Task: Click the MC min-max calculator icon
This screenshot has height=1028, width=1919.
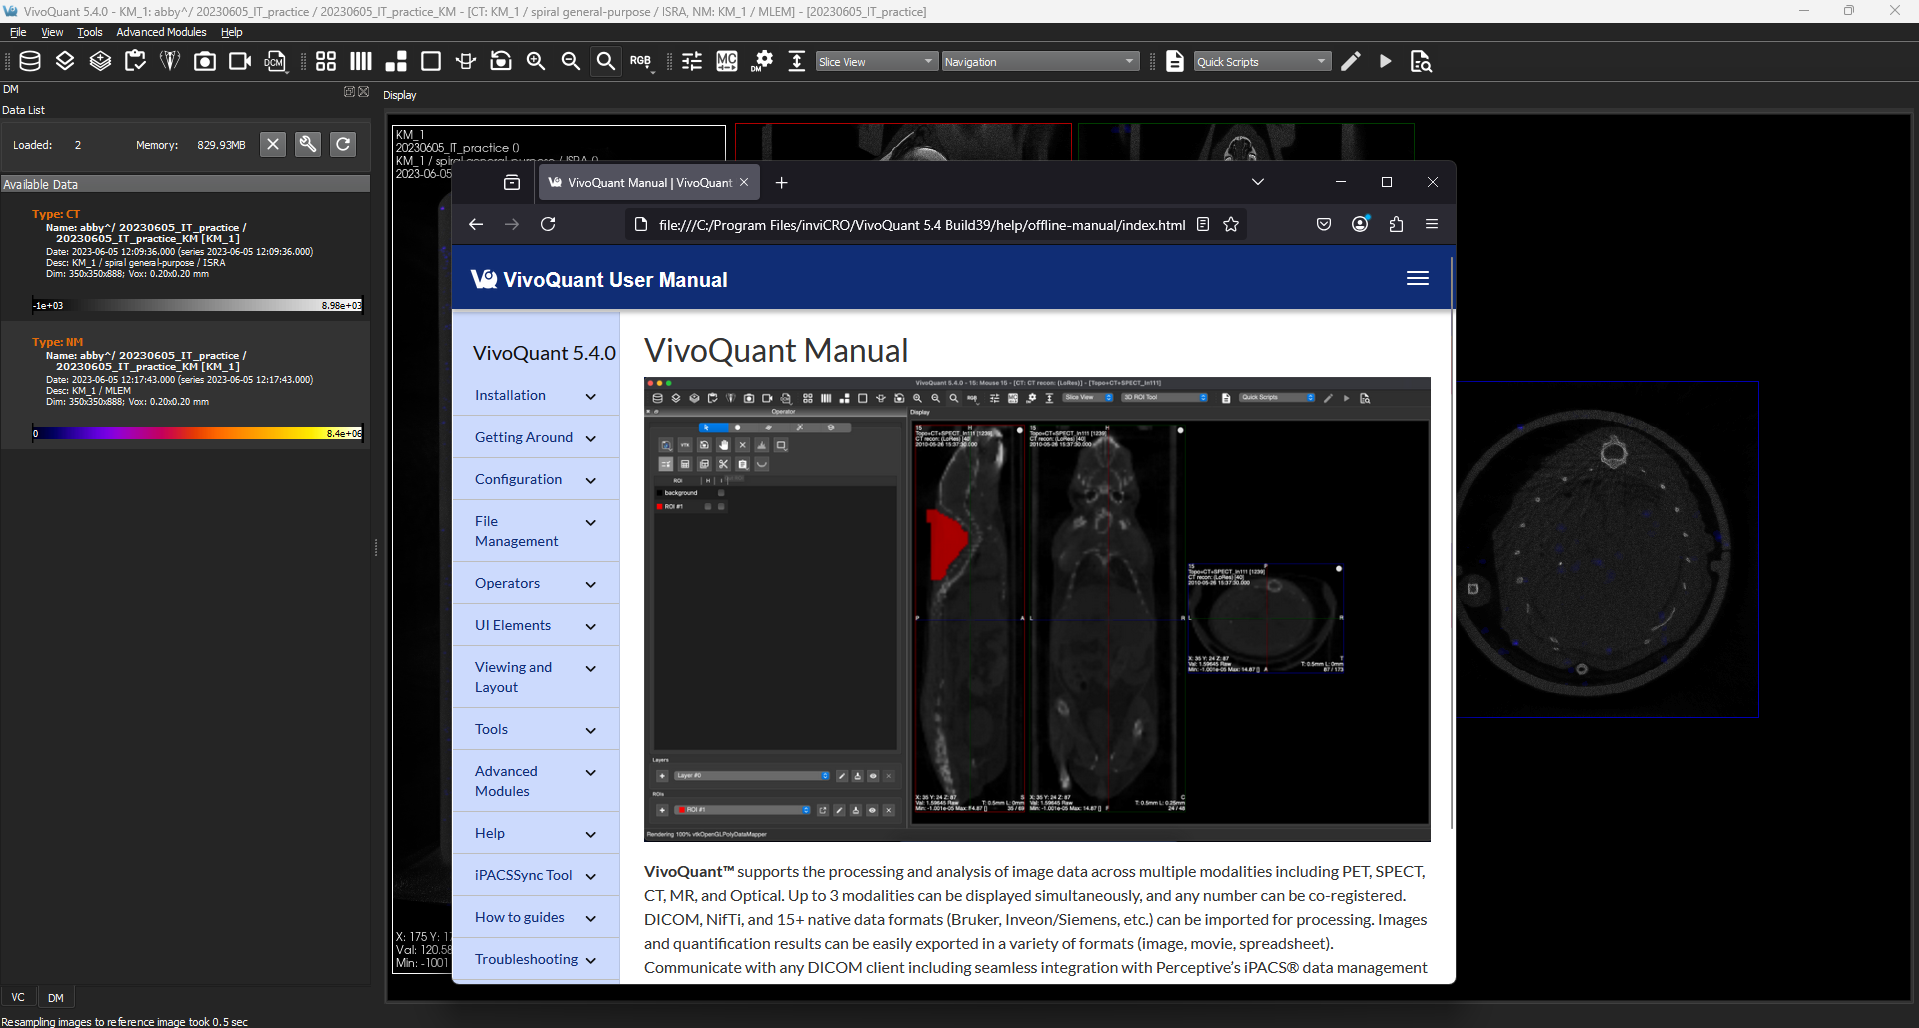Action: 727,61
